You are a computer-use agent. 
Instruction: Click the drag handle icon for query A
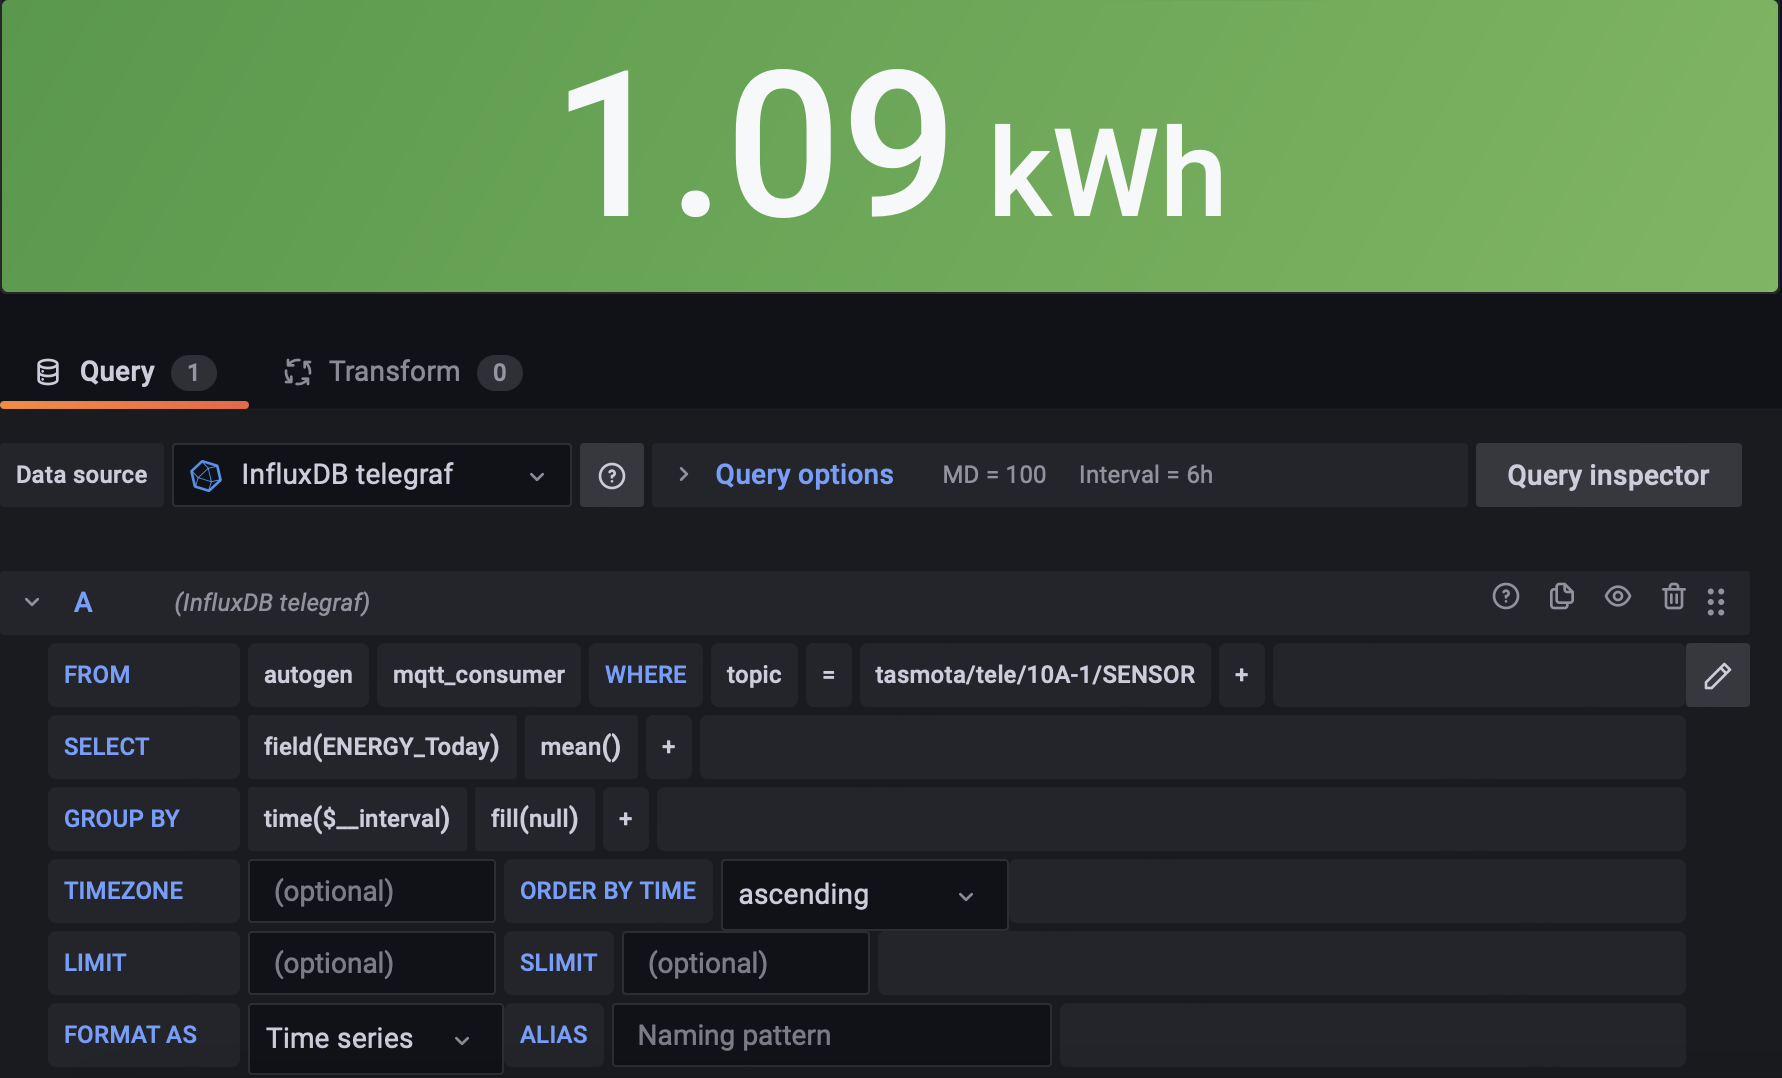tap(1717, 602)
